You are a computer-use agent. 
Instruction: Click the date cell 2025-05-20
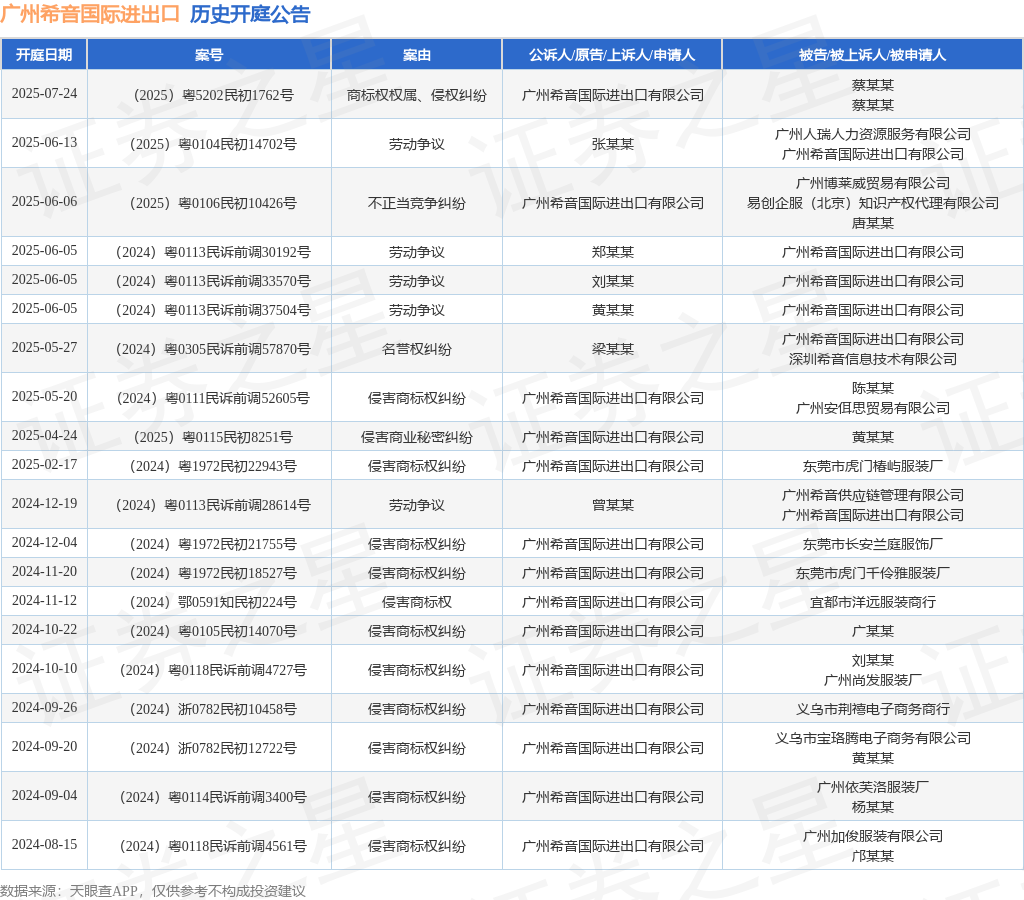click(x=44, y=396)
